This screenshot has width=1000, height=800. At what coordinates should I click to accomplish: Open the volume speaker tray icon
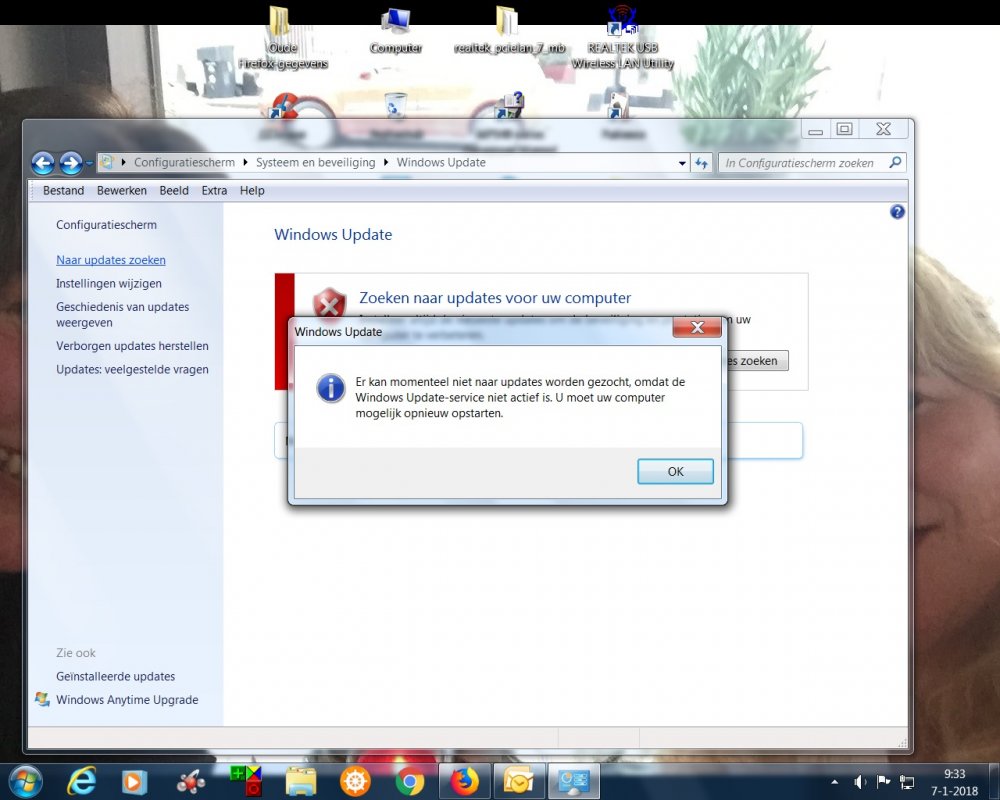pos(860,782)
